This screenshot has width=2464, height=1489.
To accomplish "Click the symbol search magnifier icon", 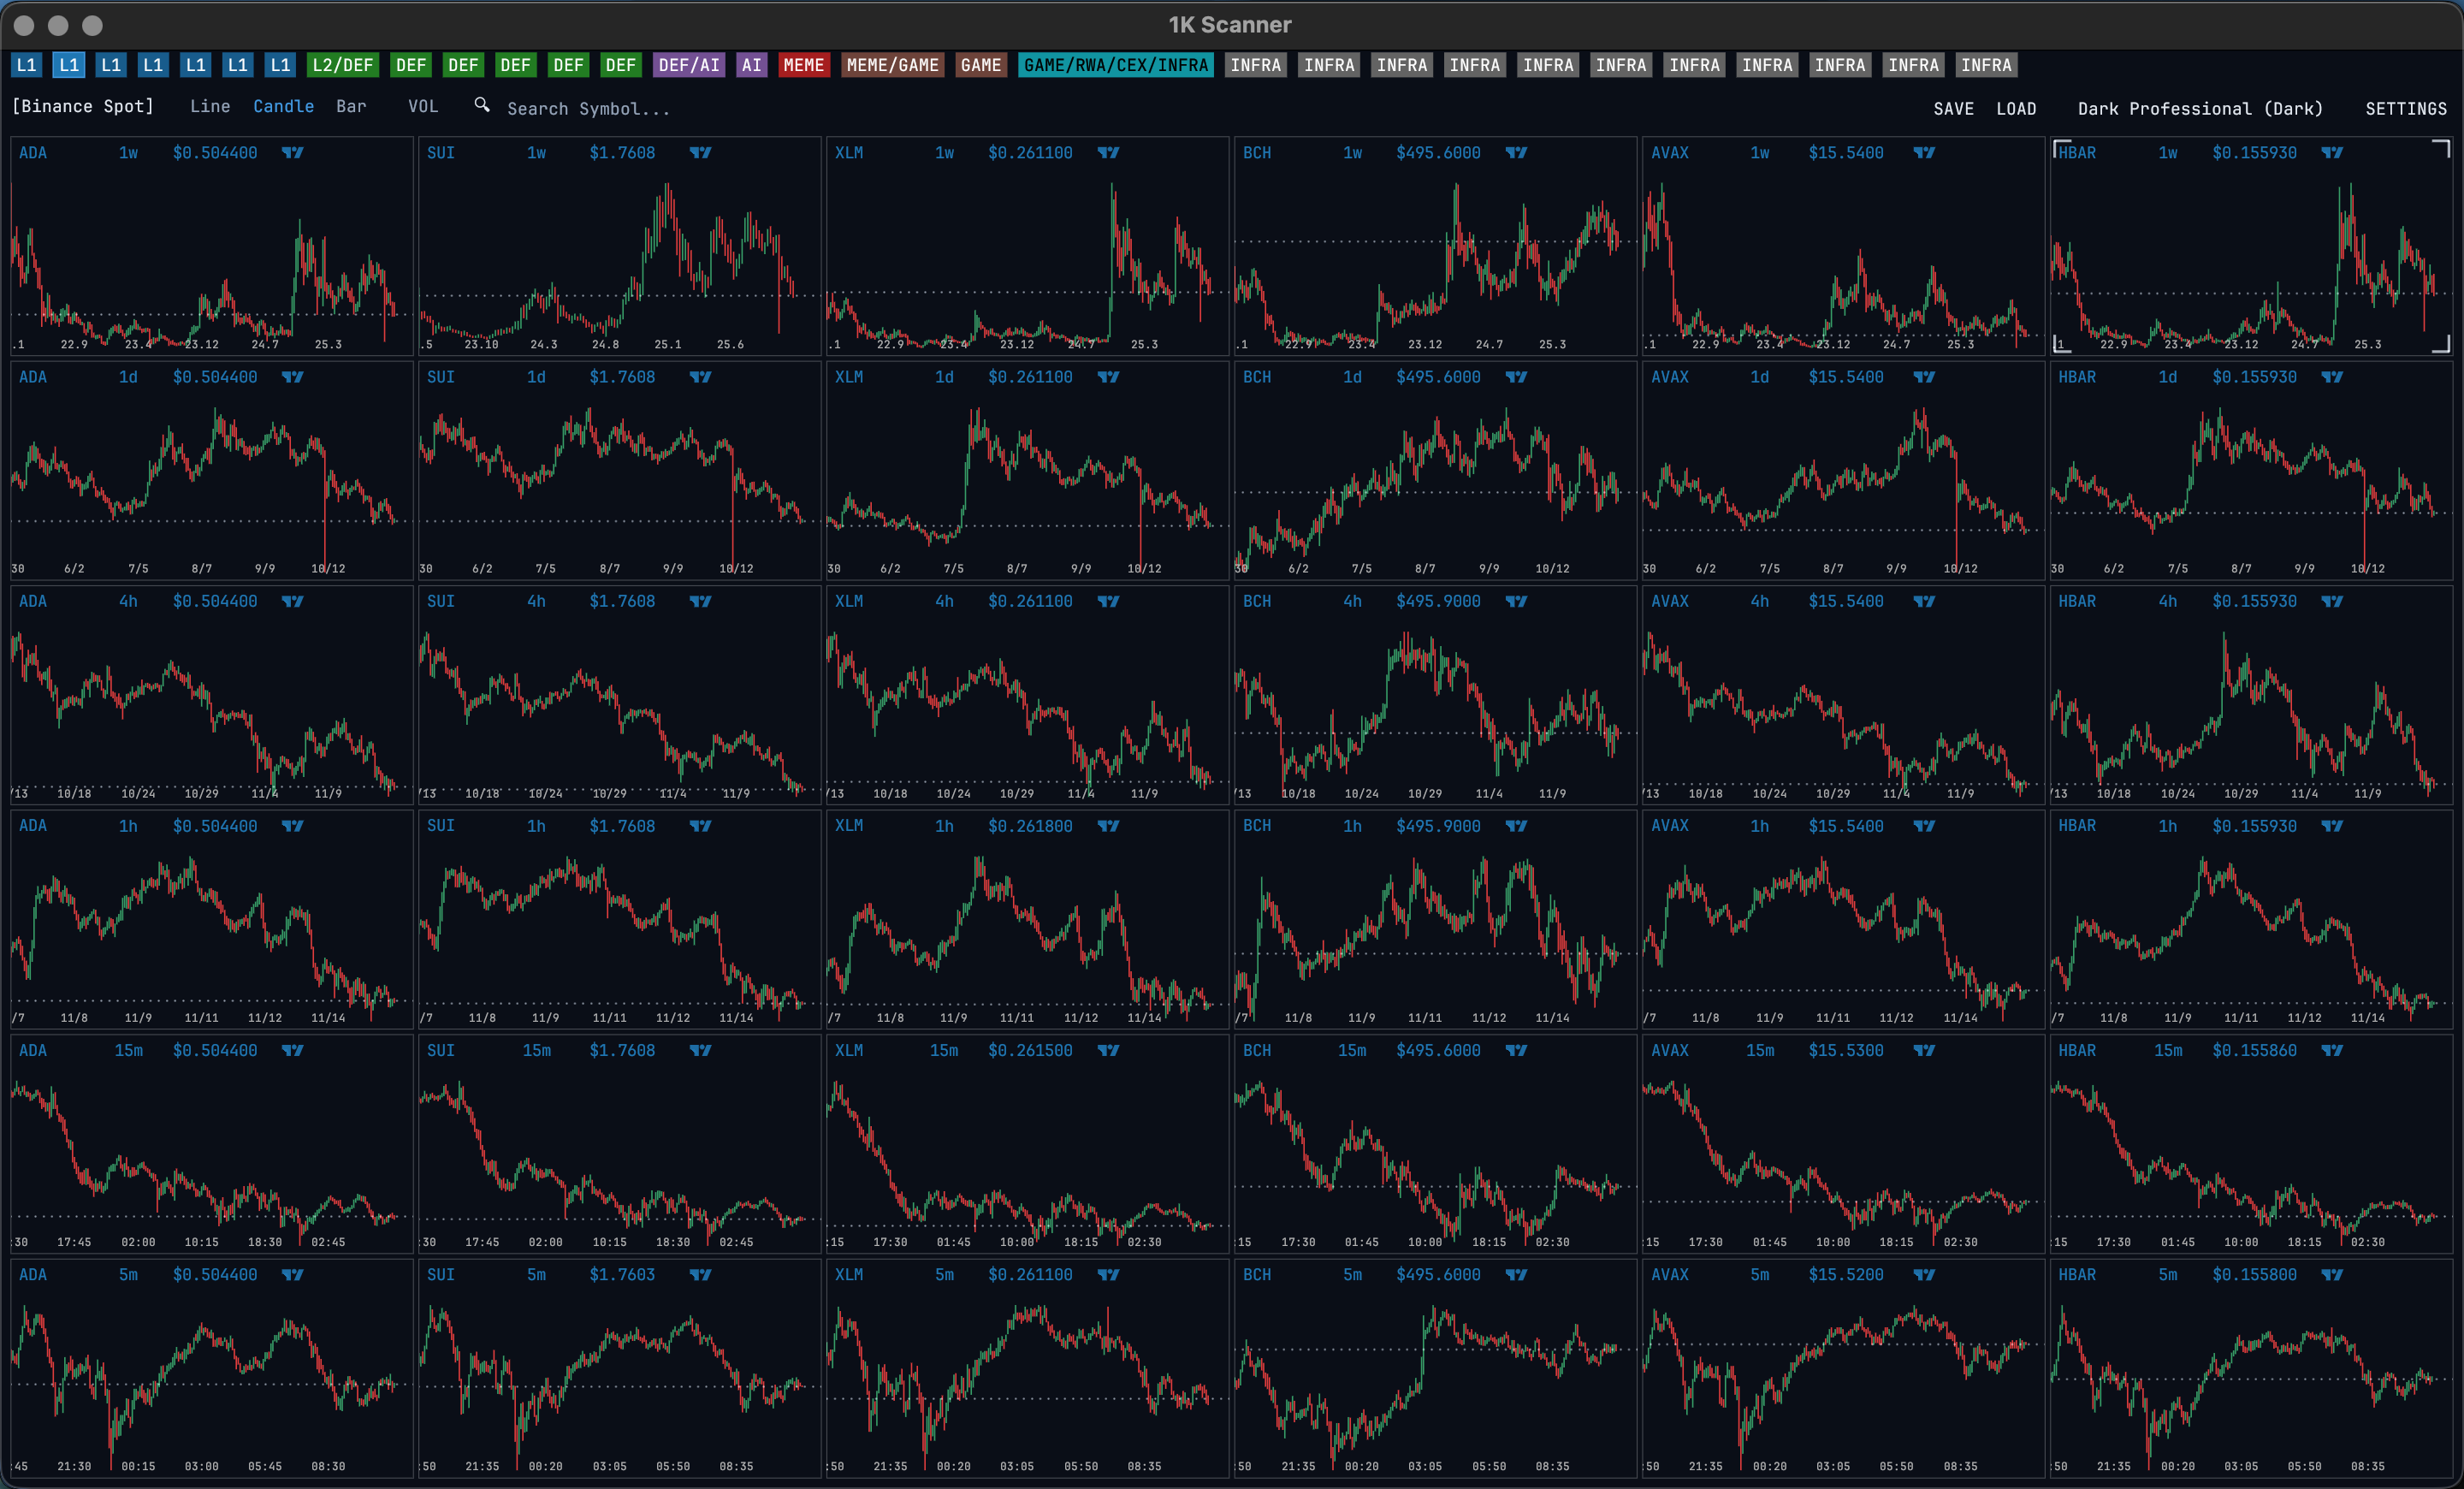I will tap(482, 105).
